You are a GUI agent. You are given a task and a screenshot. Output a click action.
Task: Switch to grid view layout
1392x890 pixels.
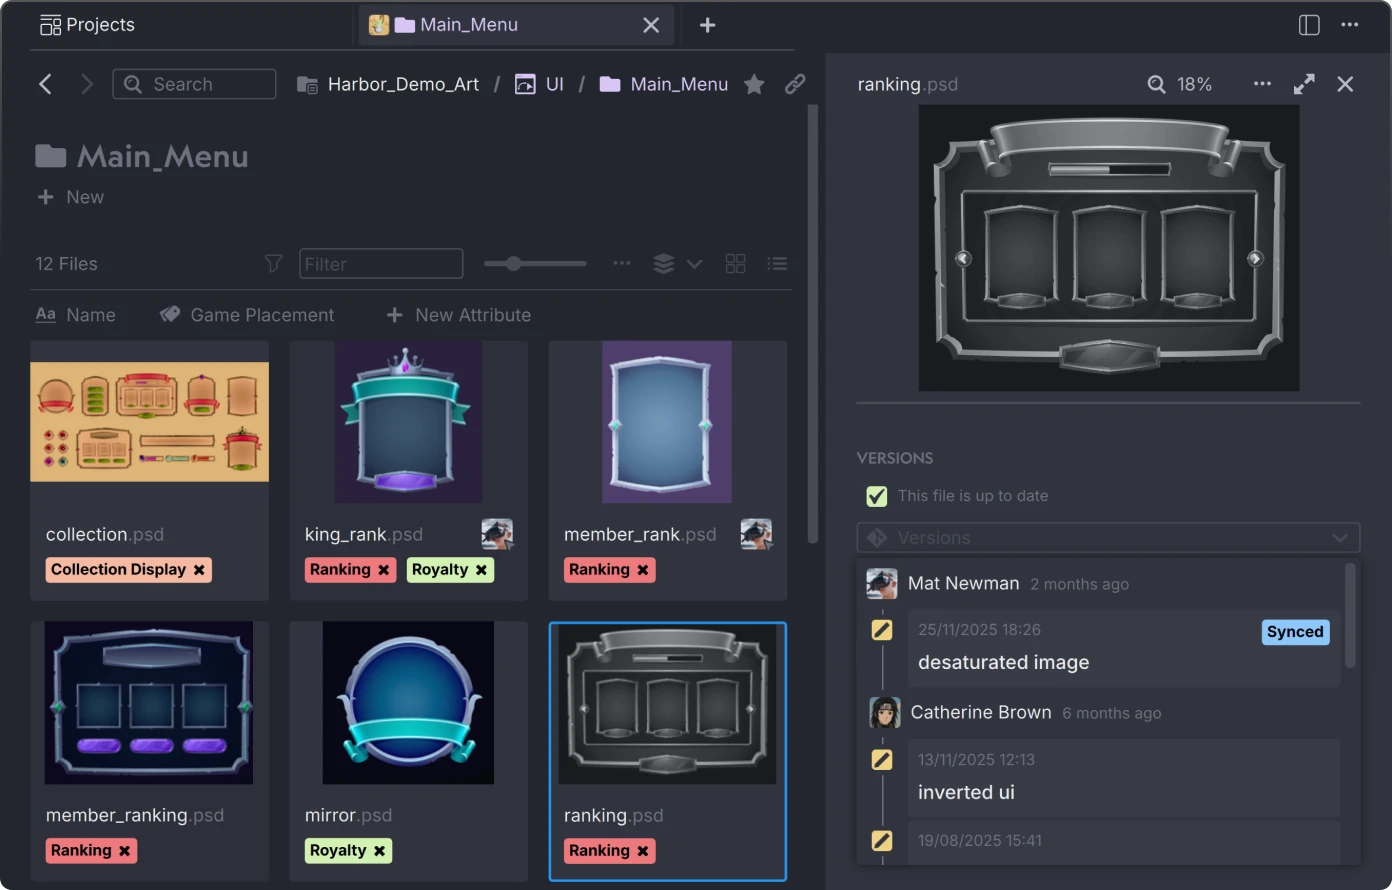(x=735, y=263)
